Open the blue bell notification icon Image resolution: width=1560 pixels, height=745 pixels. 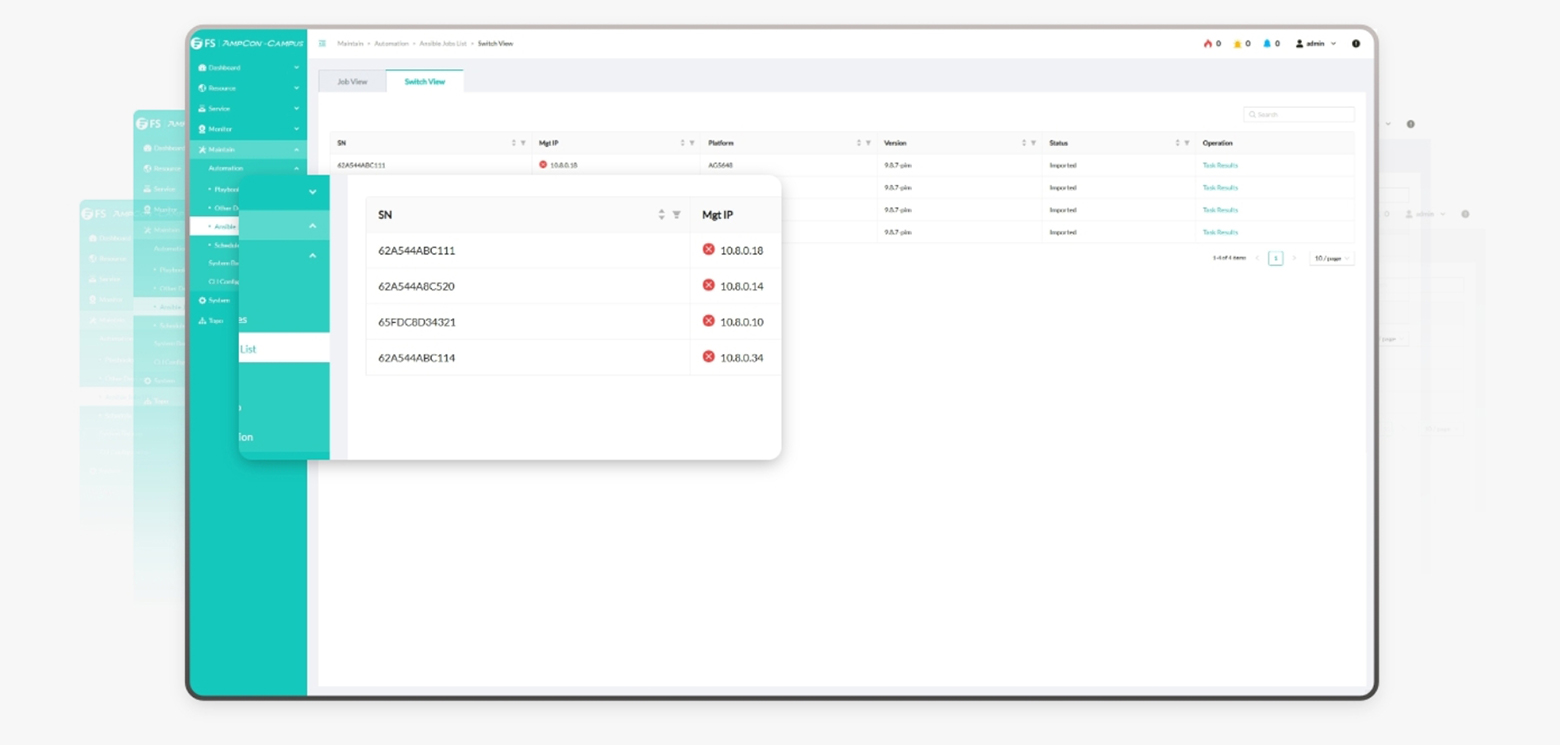tap(1267, 44)
